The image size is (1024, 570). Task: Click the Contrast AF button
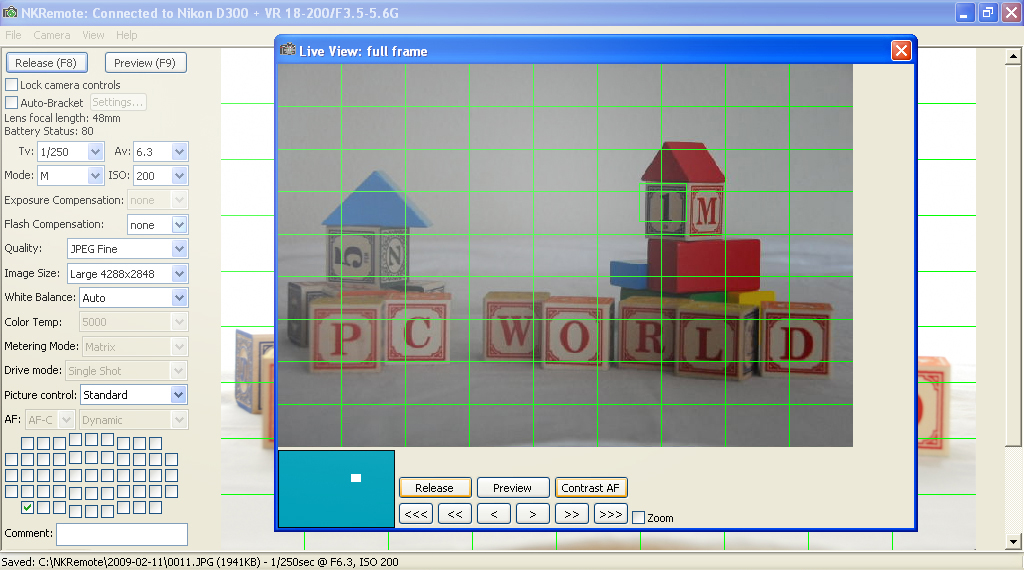[x=590, y=488]
